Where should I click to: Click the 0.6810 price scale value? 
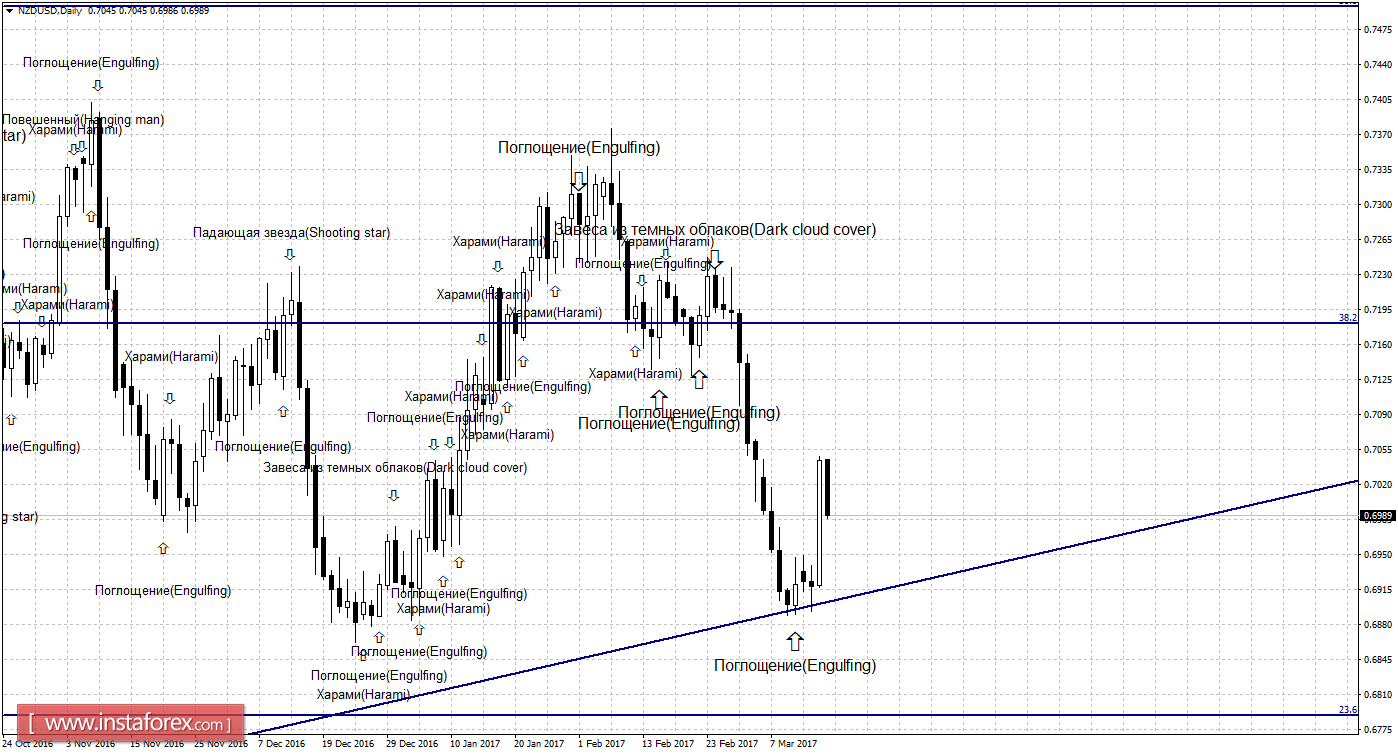coord(1379,694)
